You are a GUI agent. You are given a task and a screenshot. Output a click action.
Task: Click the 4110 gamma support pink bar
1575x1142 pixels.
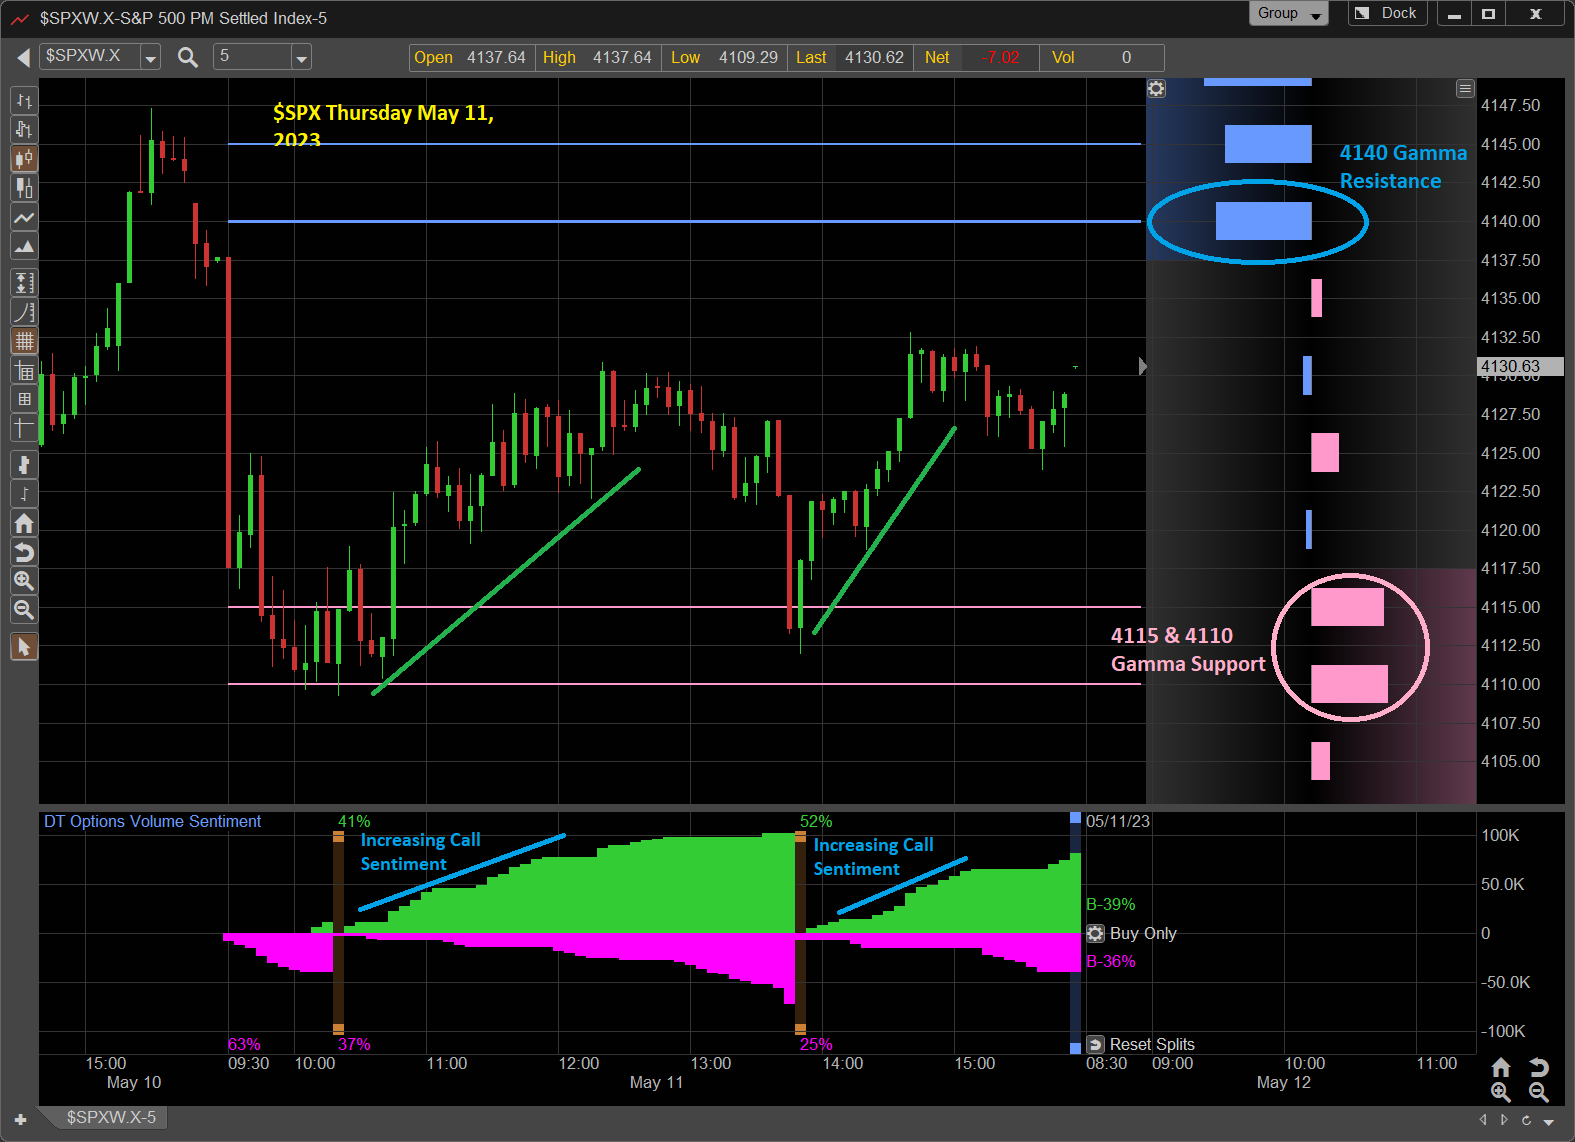tap(1349, 684)
